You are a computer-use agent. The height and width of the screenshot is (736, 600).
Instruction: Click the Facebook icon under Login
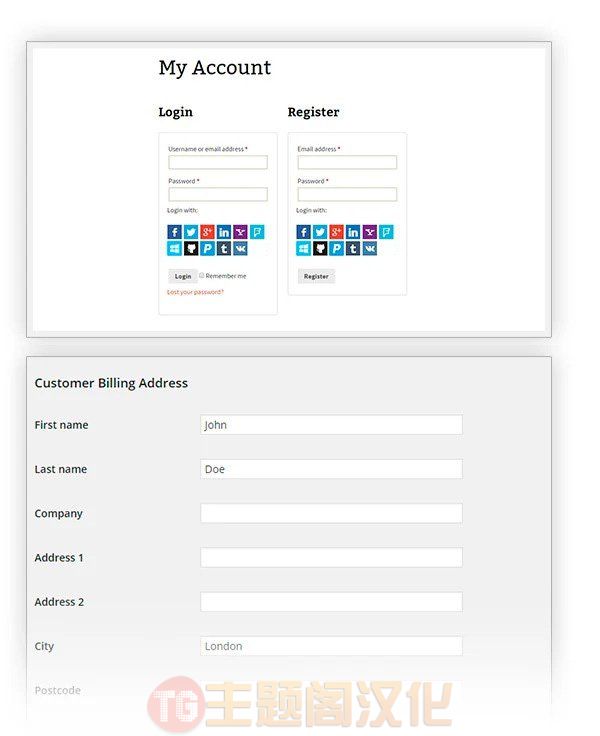(174, 232)
